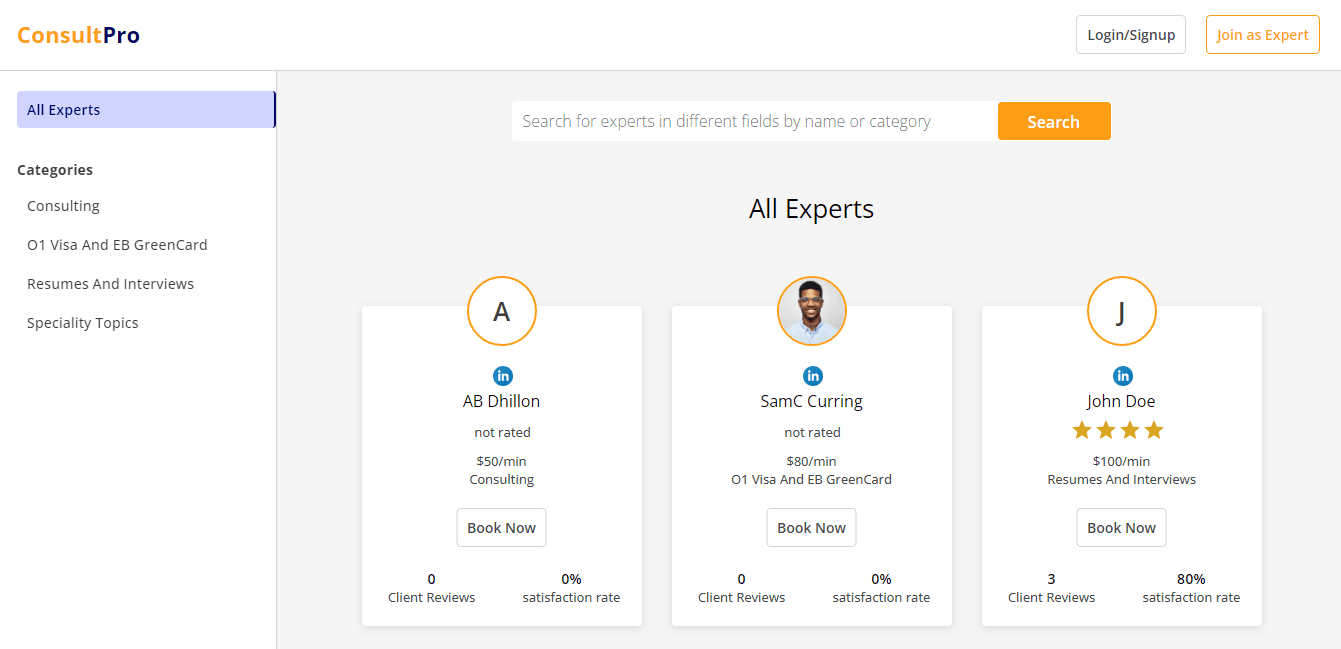Focus the expert search input field
1341x649 pixels.
coord(754,121)
